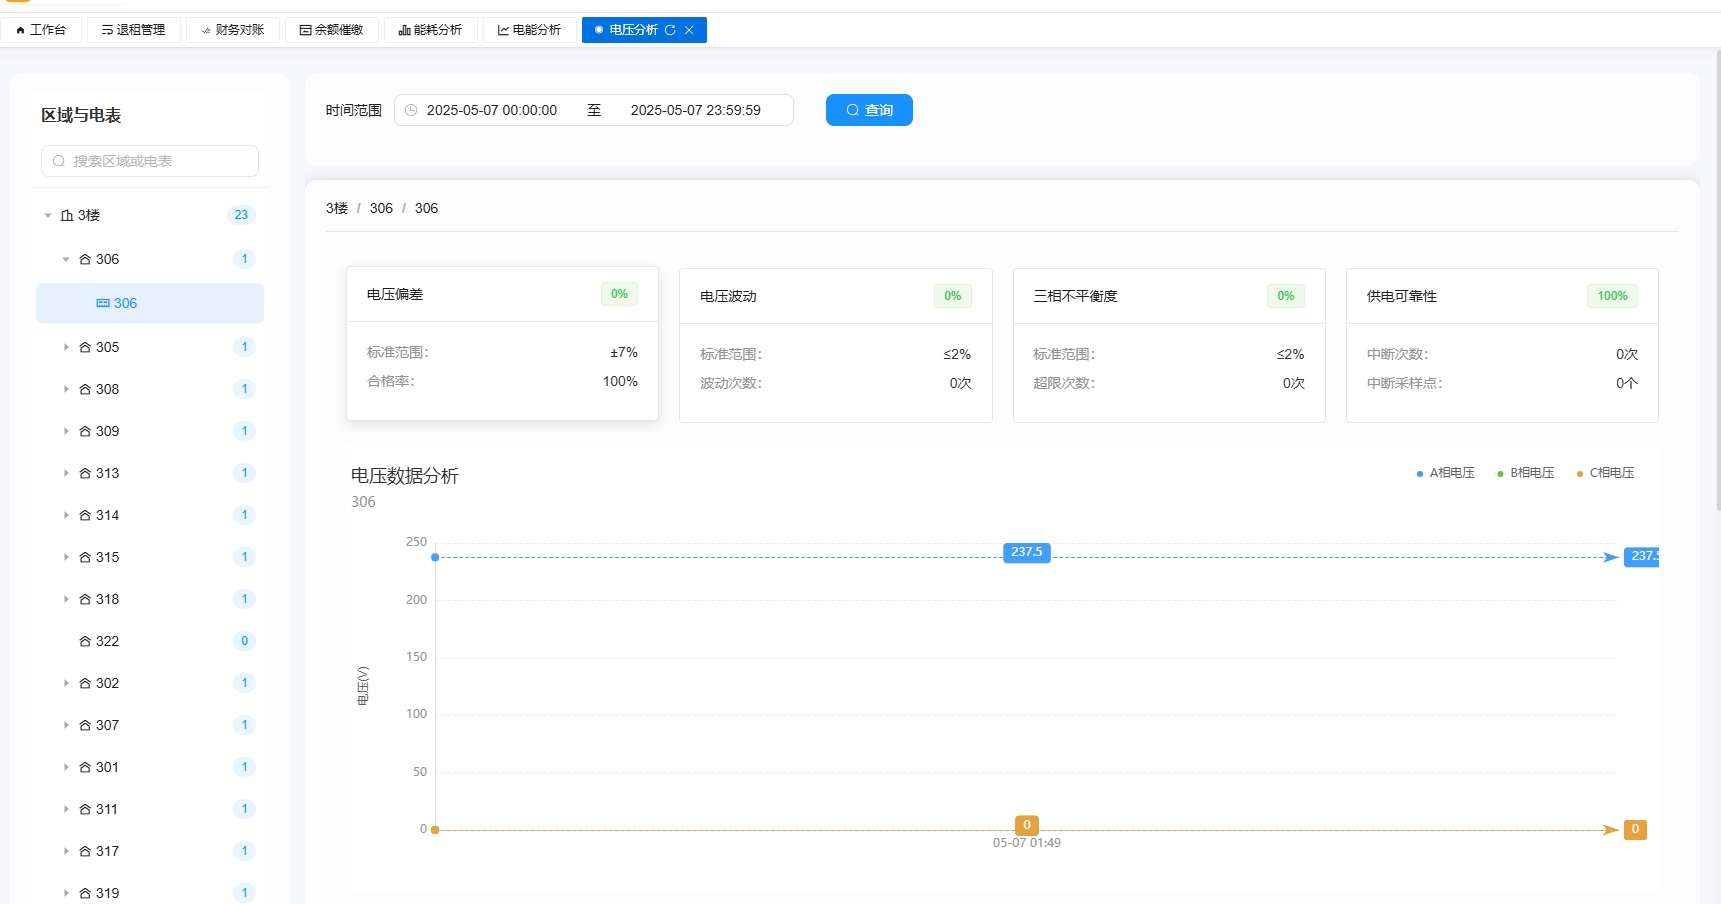Click the building icon next to 3楼
Viewport: 1721px width, 904px height.
(67, 215)
